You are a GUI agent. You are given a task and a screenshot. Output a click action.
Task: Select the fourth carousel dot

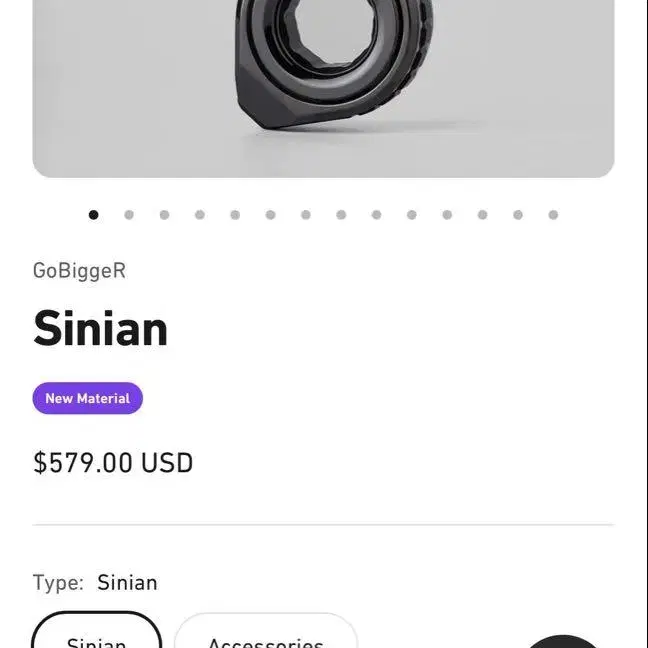pyautogui.click(x=200, y=215)
